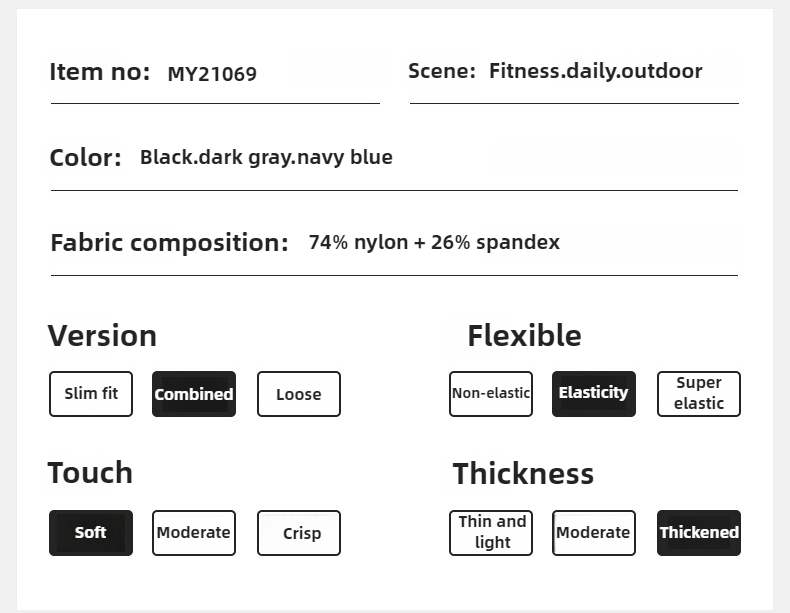Click the Touch section heading

tap(90, 472)
